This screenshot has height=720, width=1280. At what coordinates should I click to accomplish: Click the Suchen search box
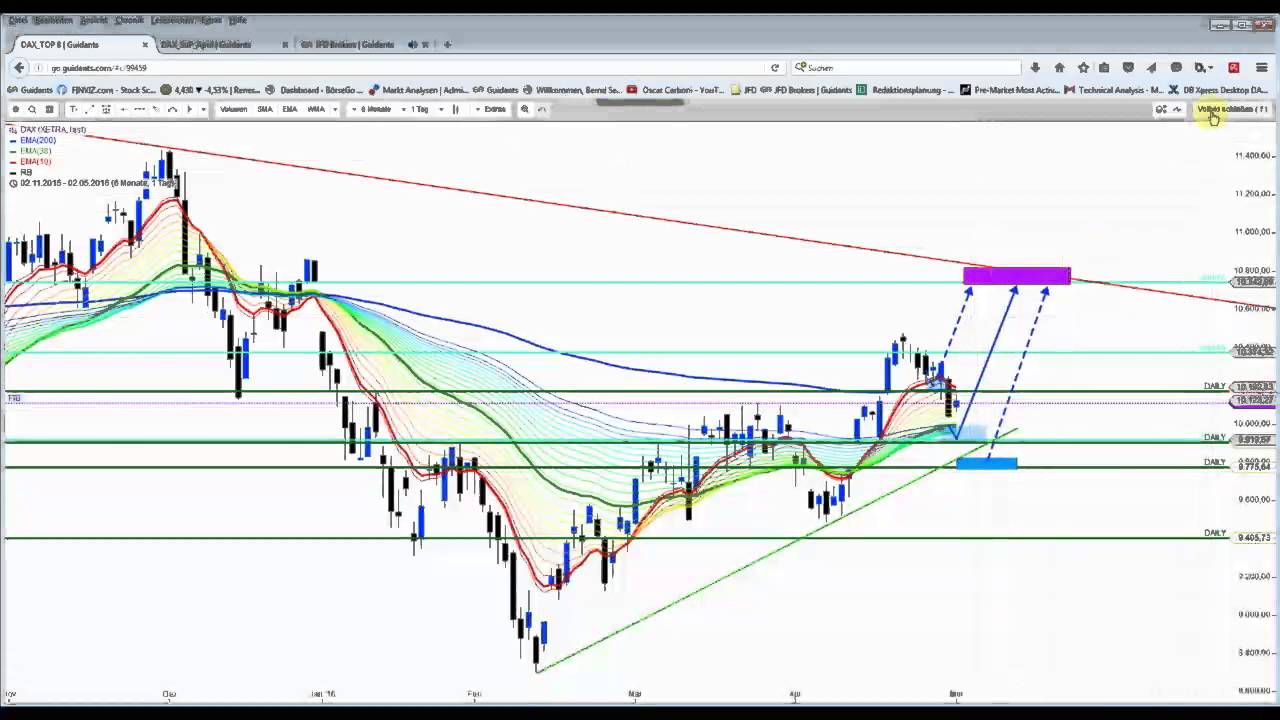[905, 68]
